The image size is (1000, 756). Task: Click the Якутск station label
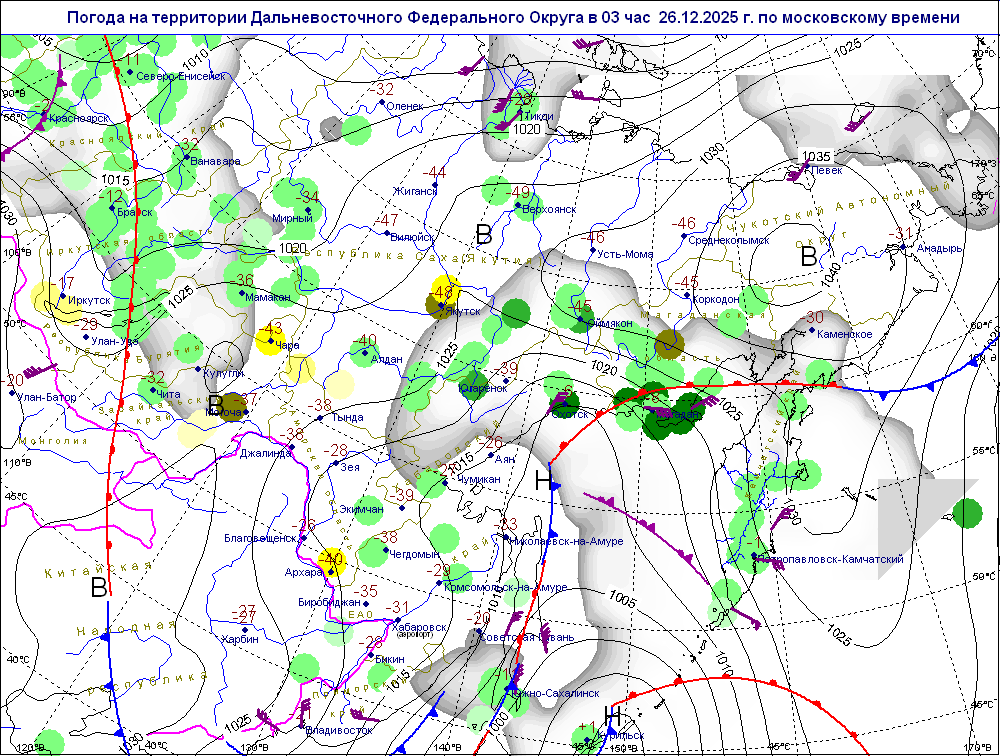tap(463, 311)
